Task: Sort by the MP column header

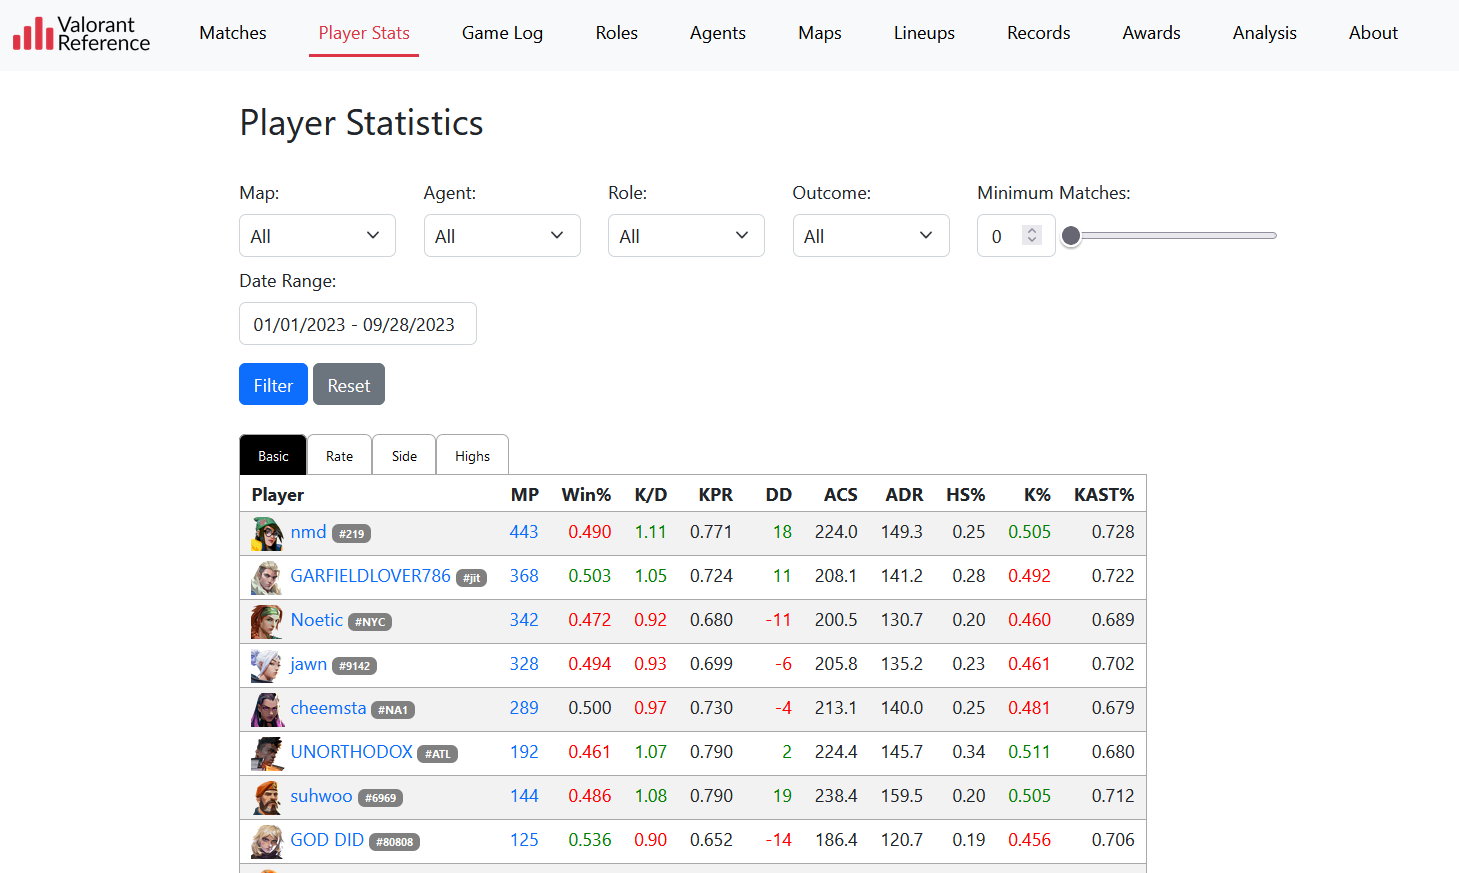Action: click(525, 495)
